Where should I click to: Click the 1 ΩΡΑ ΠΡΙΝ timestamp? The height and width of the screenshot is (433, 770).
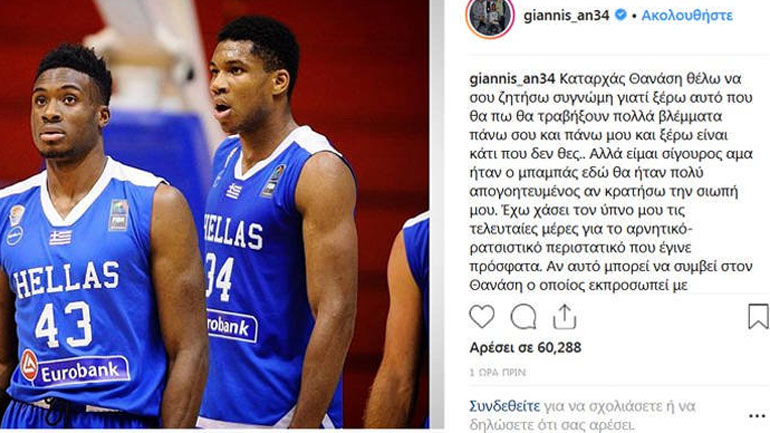pos(497,373)
